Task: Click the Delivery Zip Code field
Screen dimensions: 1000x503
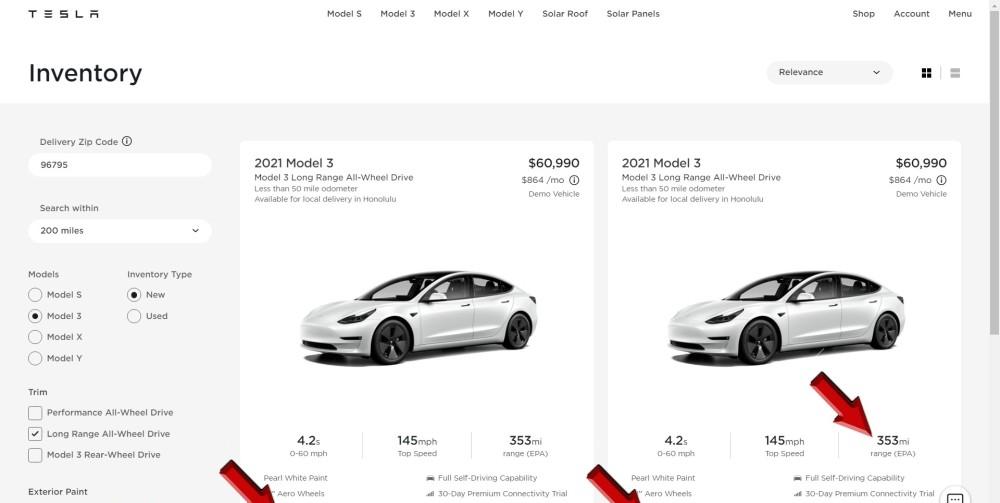Action: (120, 164)
